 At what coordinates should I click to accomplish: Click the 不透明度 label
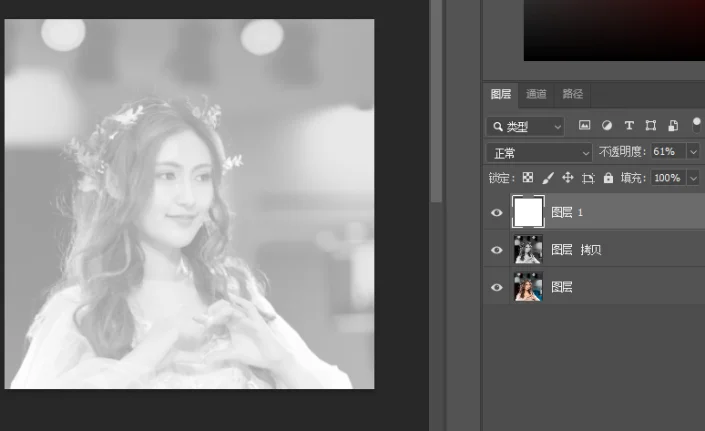622,152
